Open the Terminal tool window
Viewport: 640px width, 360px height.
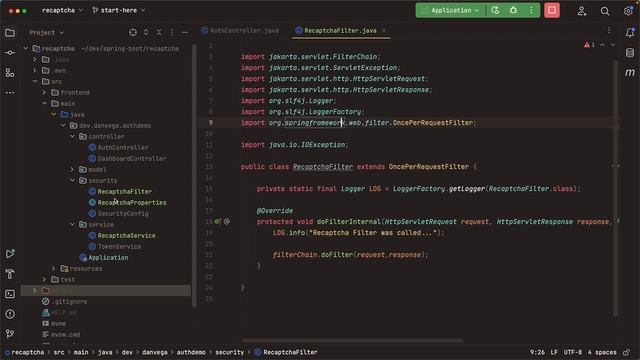10,294
